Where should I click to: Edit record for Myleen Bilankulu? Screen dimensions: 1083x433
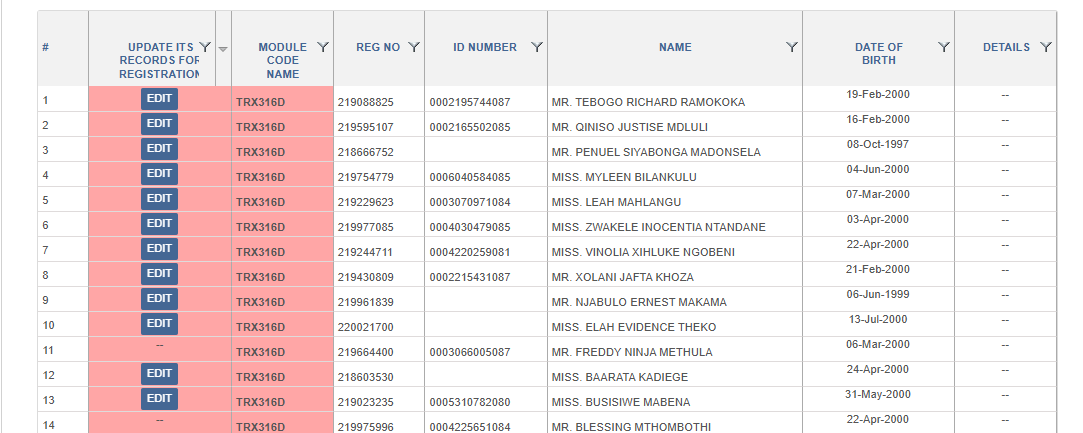click(160, 173)
